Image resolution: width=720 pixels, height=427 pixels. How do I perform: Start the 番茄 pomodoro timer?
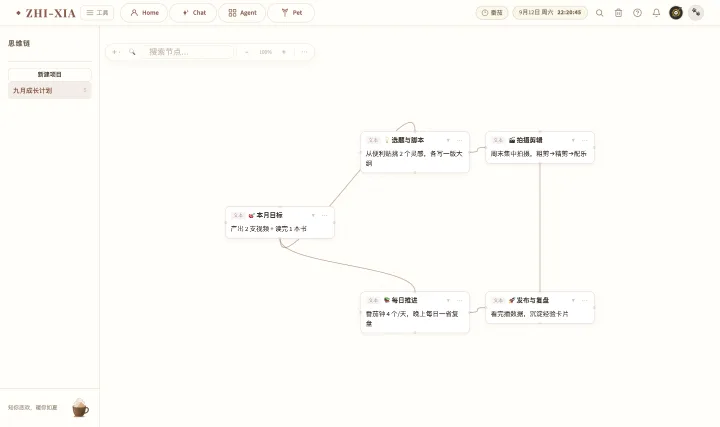[492, 13]
